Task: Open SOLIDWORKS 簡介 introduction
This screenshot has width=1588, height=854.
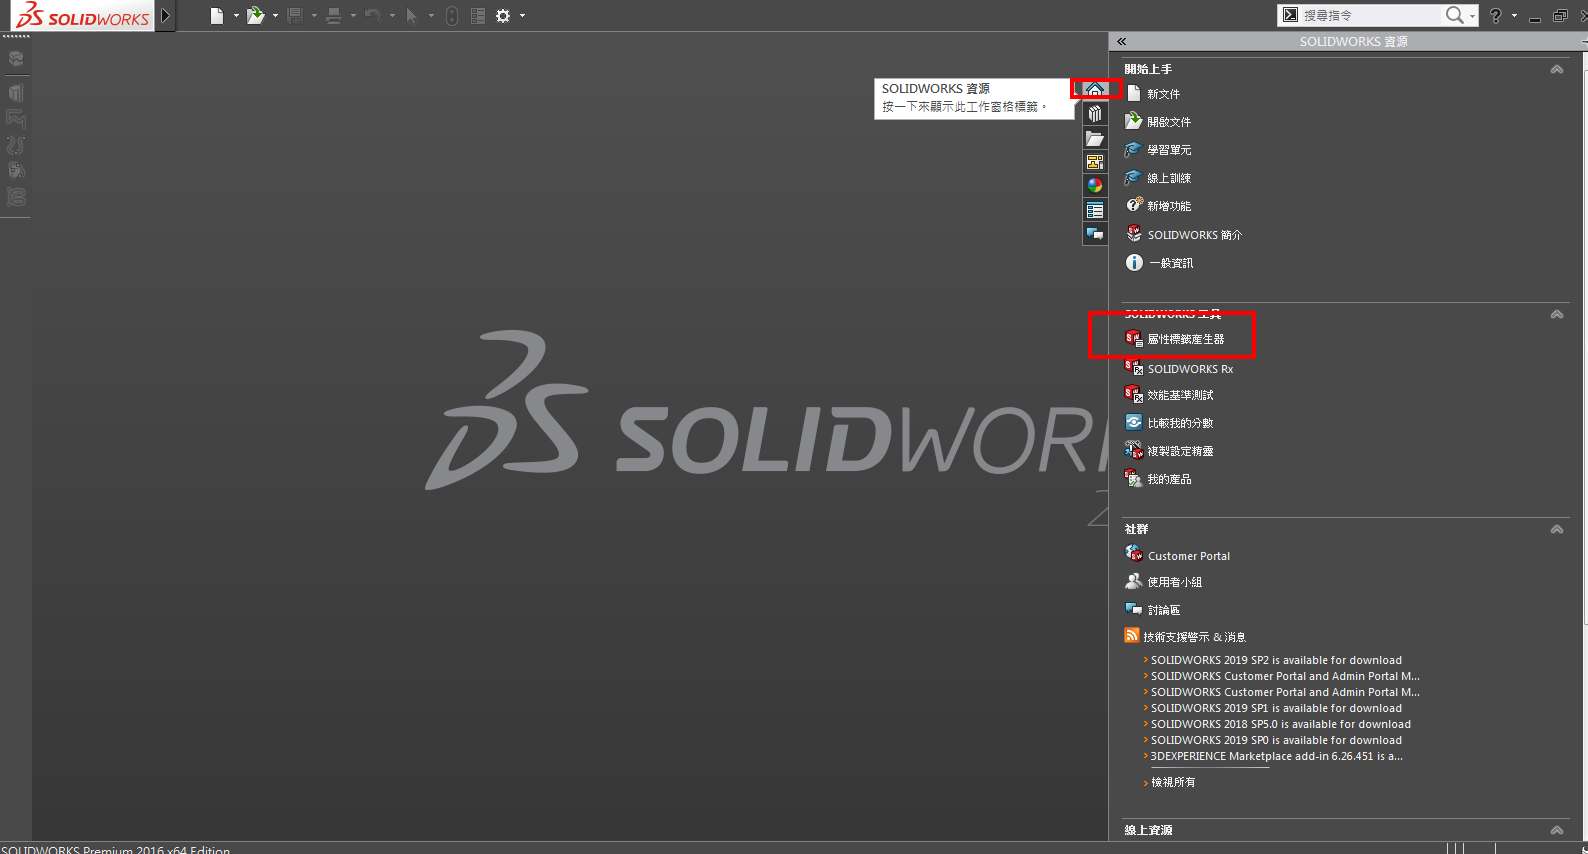Action: click(1194, 235)
